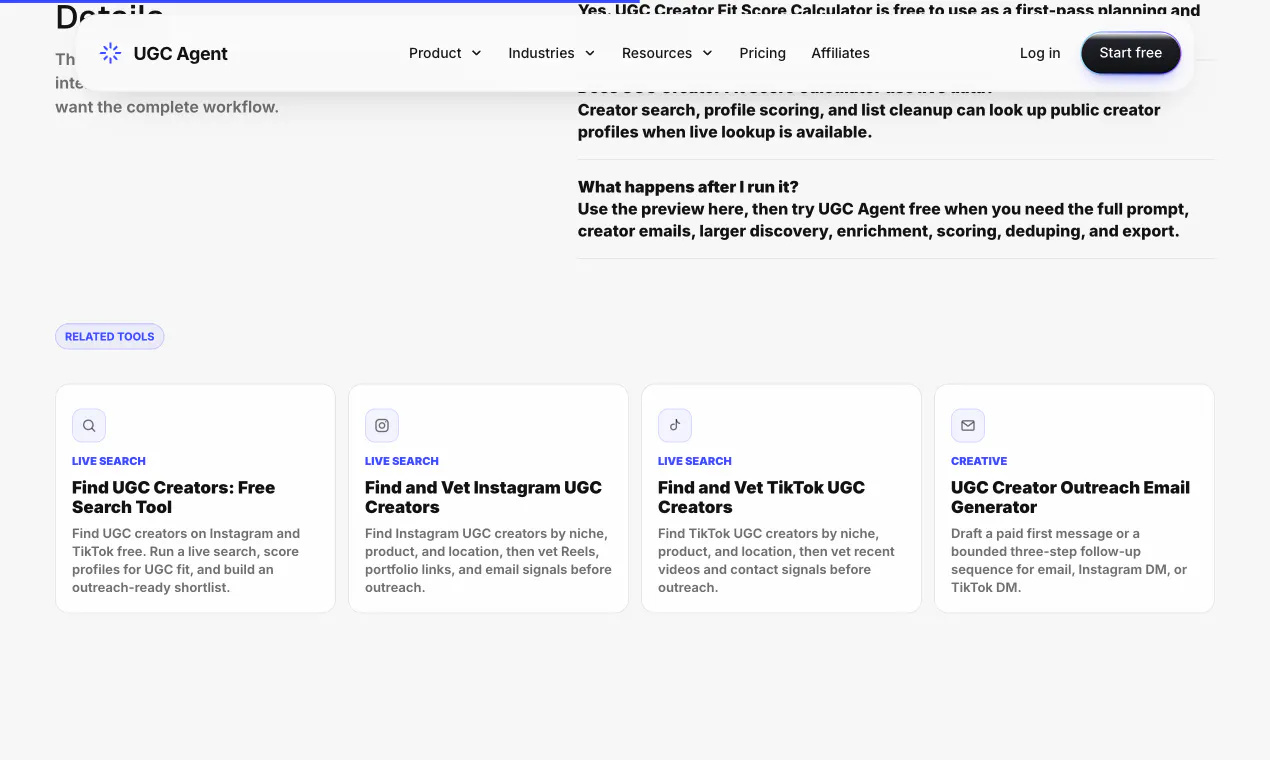This screenshot has width=1270, height=760.
Task: Click the Log in link
Action: tap(1040, 53)
